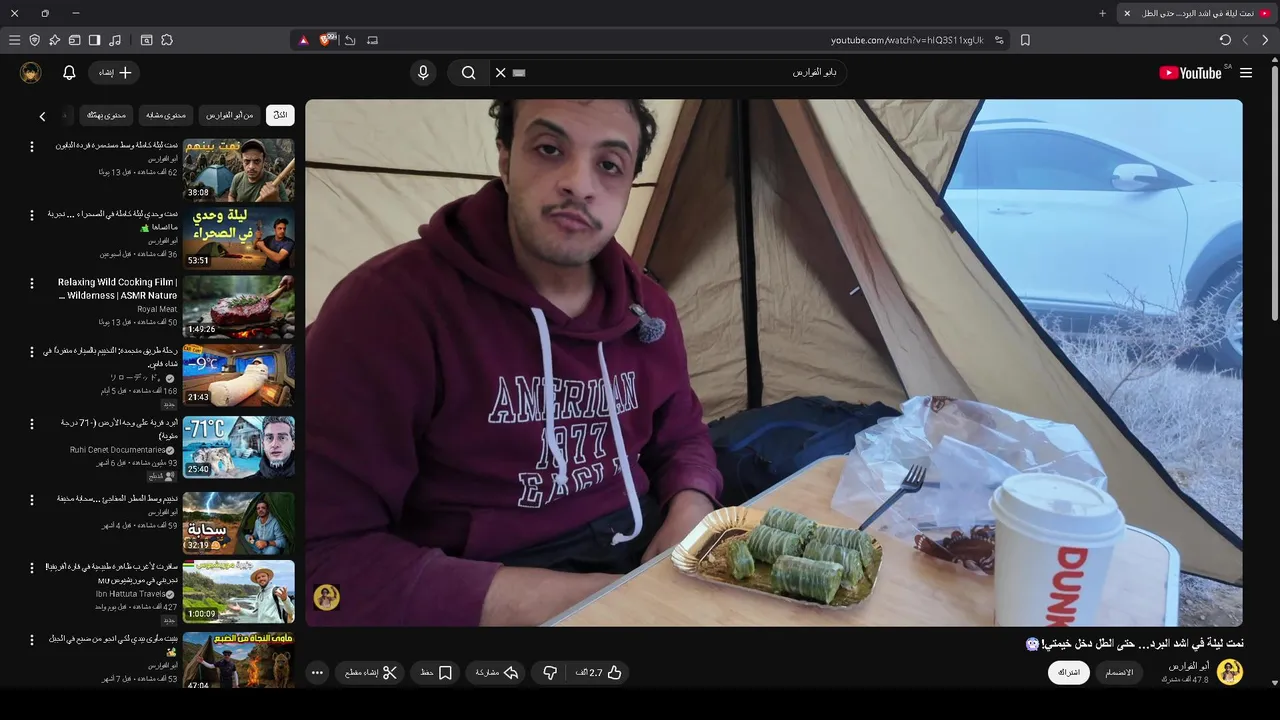The height and width of the screenshot is (720, 1280).
Task: Show more filter chips with the arrow
Action: tap(42, 116)
